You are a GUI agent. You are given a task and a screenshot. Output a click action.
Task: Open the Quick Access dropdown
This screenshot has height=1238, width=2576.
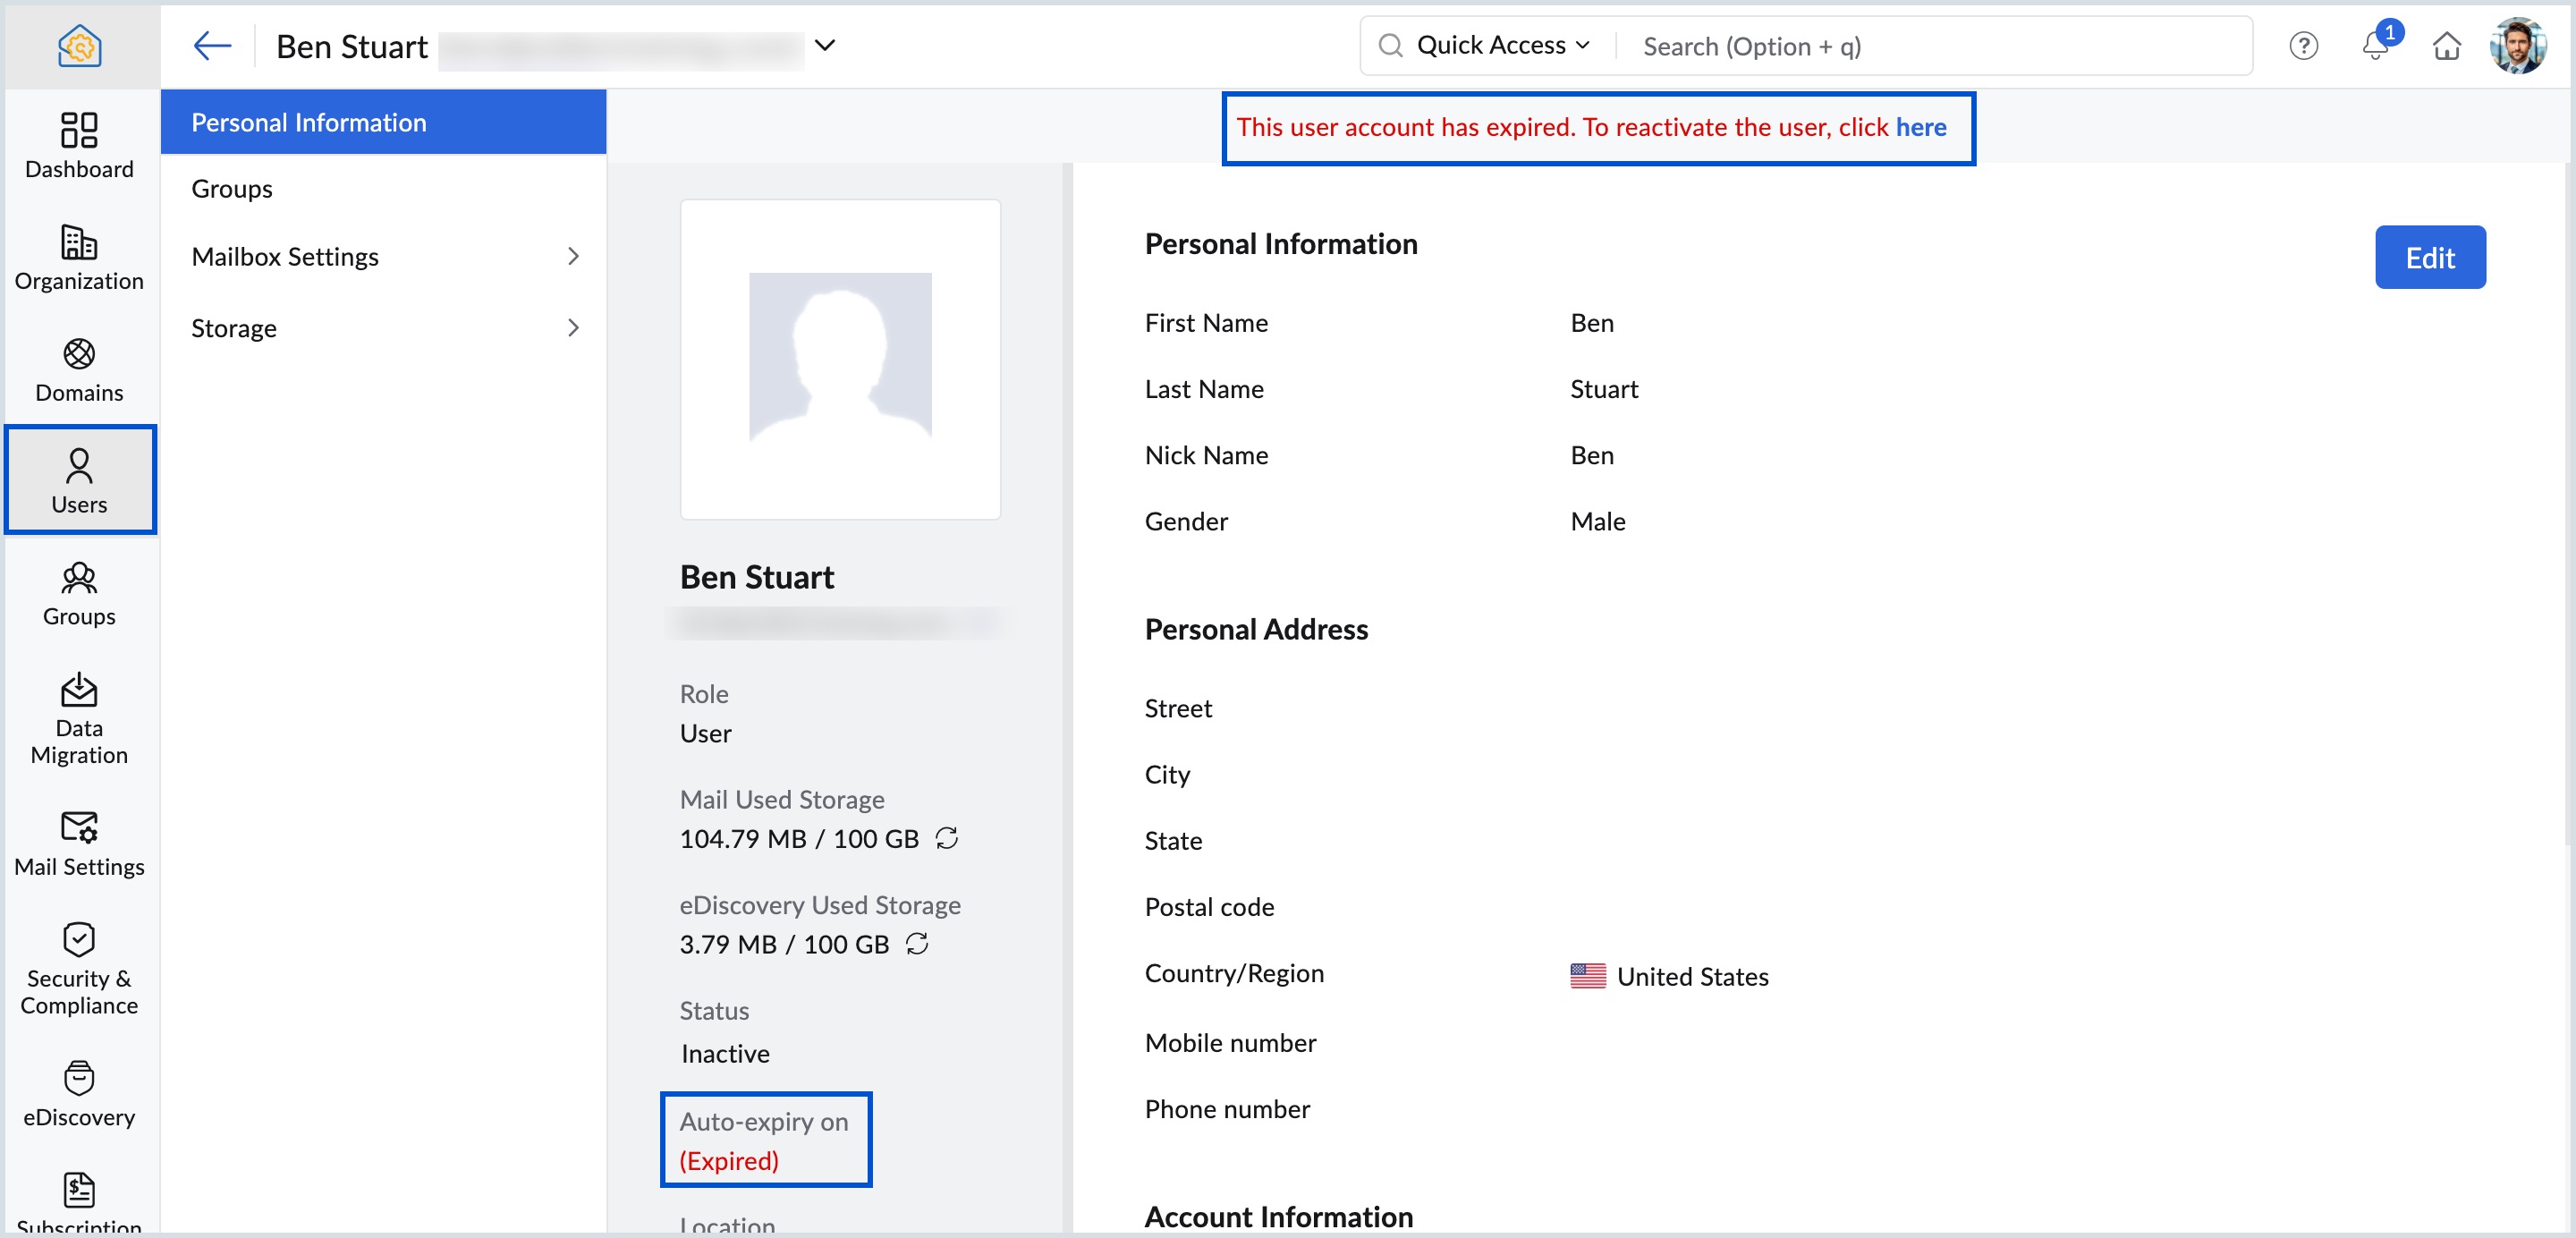1501,46
